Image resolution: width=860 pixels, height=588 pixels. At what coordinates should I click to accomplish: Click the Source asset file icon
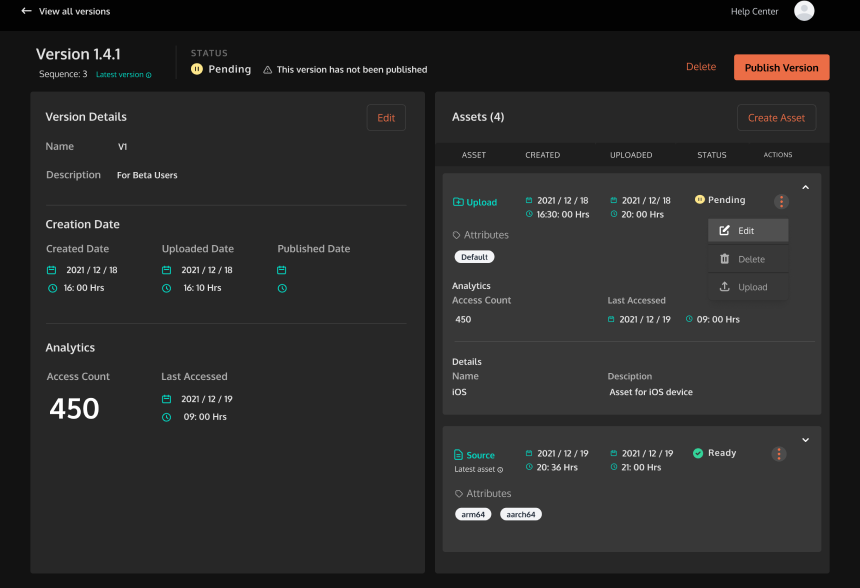(x=458, y=455)
